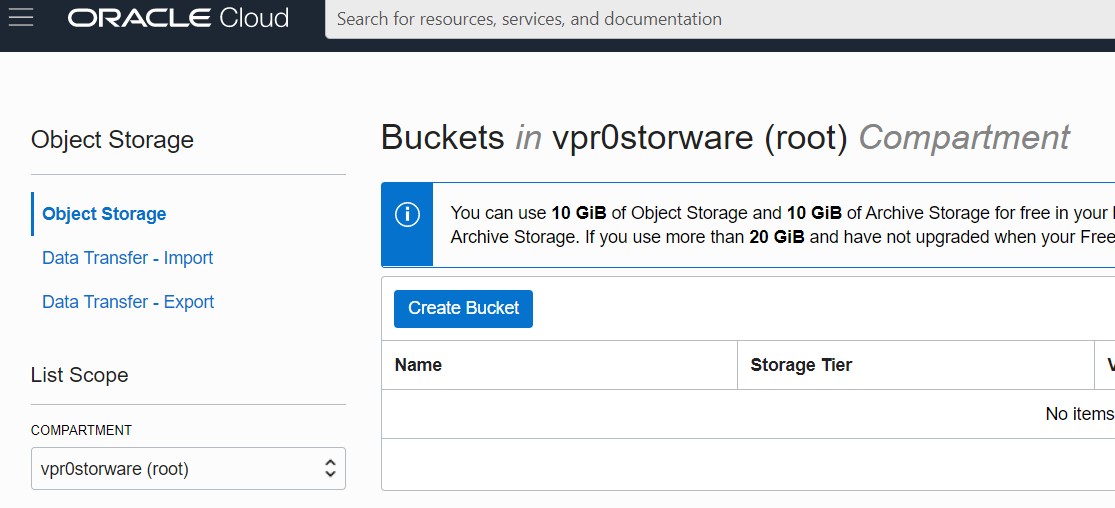This screenshot has width=1115, height=508.
Task: Sort table by Name column header
Action: (418, 365)
